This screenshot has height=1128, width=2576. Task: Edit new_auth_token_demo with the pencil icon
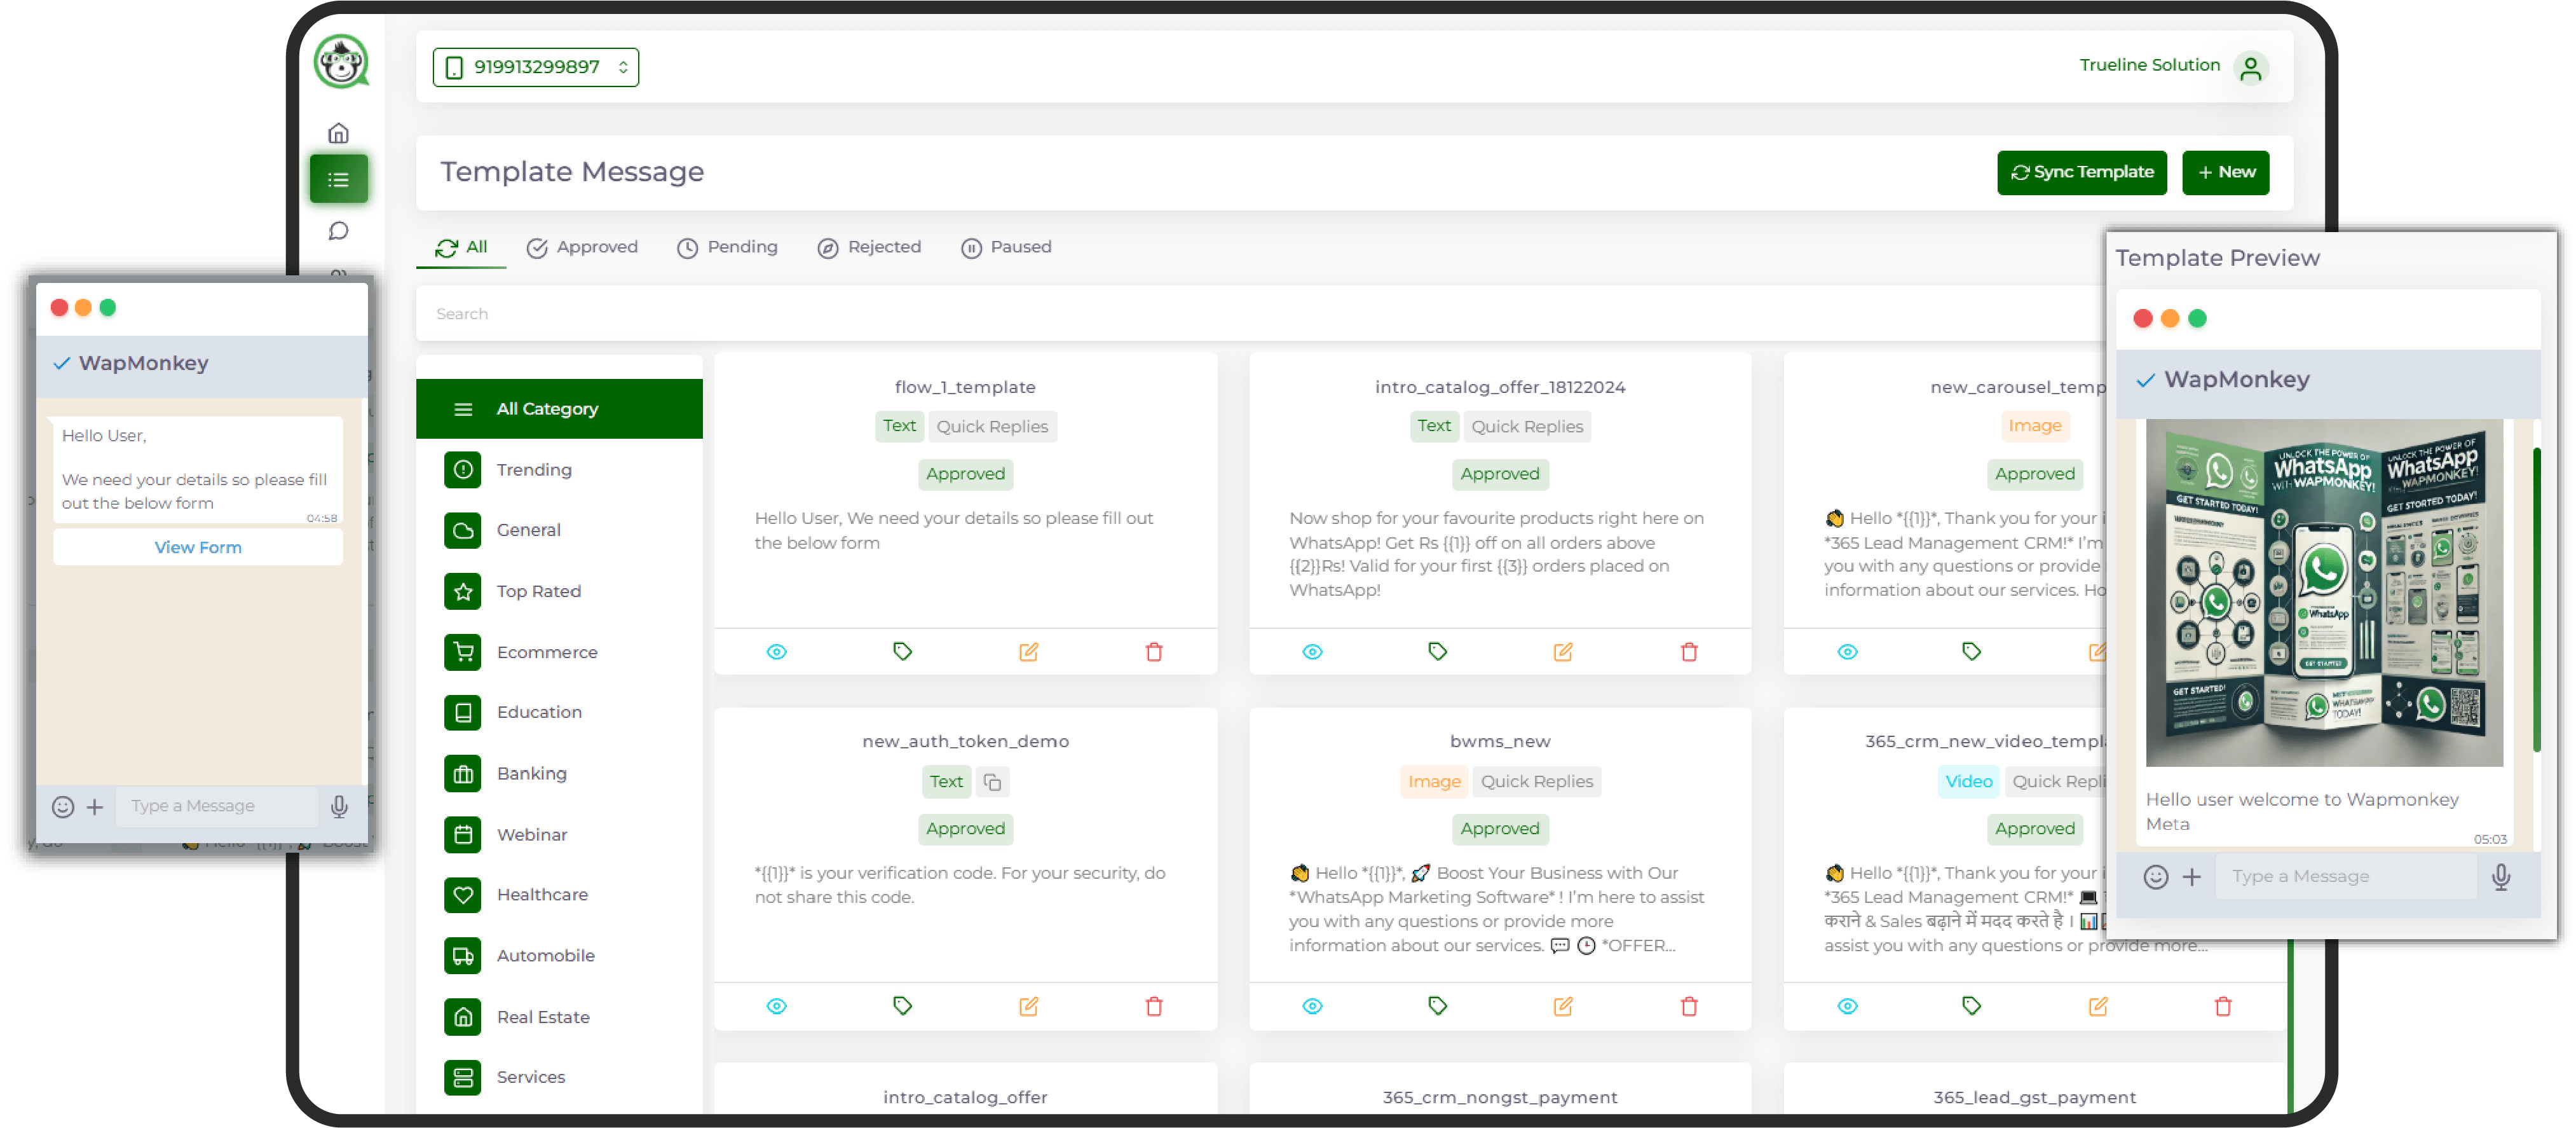pyautogui.click(x=1028, y=1006)
